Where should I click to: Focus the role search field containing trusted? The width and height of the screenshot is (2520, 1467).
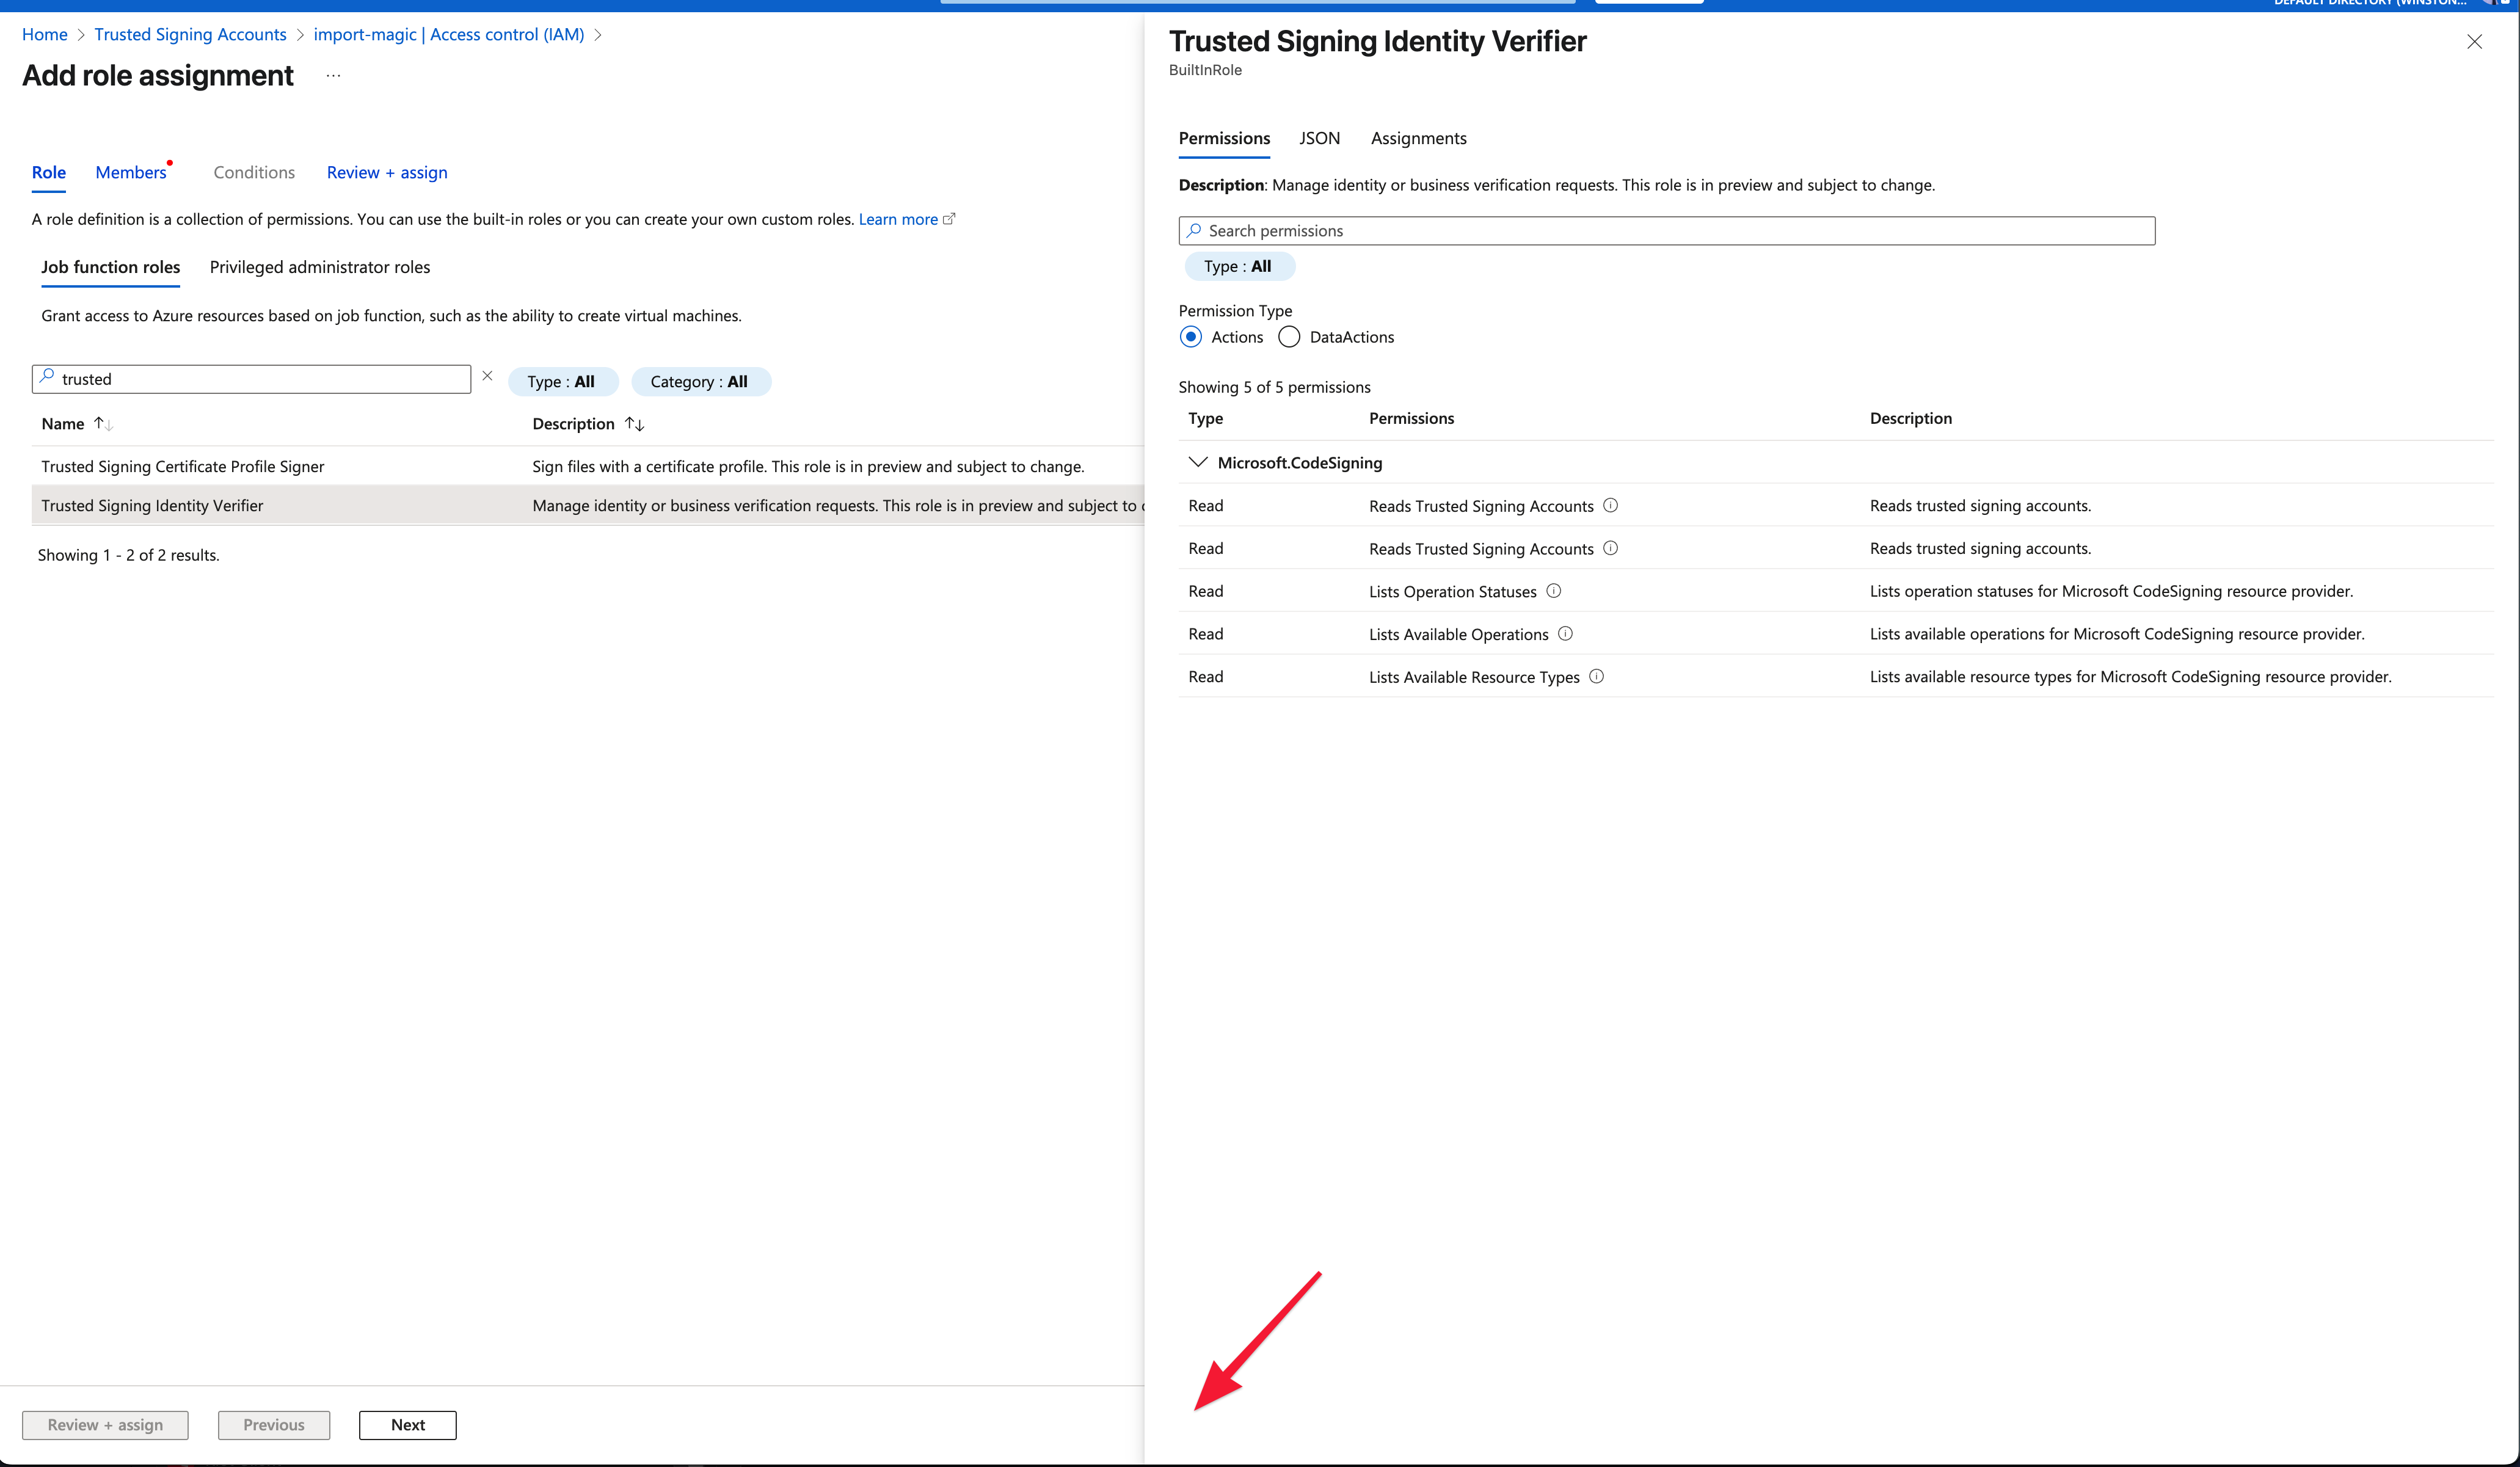[251, 379]
